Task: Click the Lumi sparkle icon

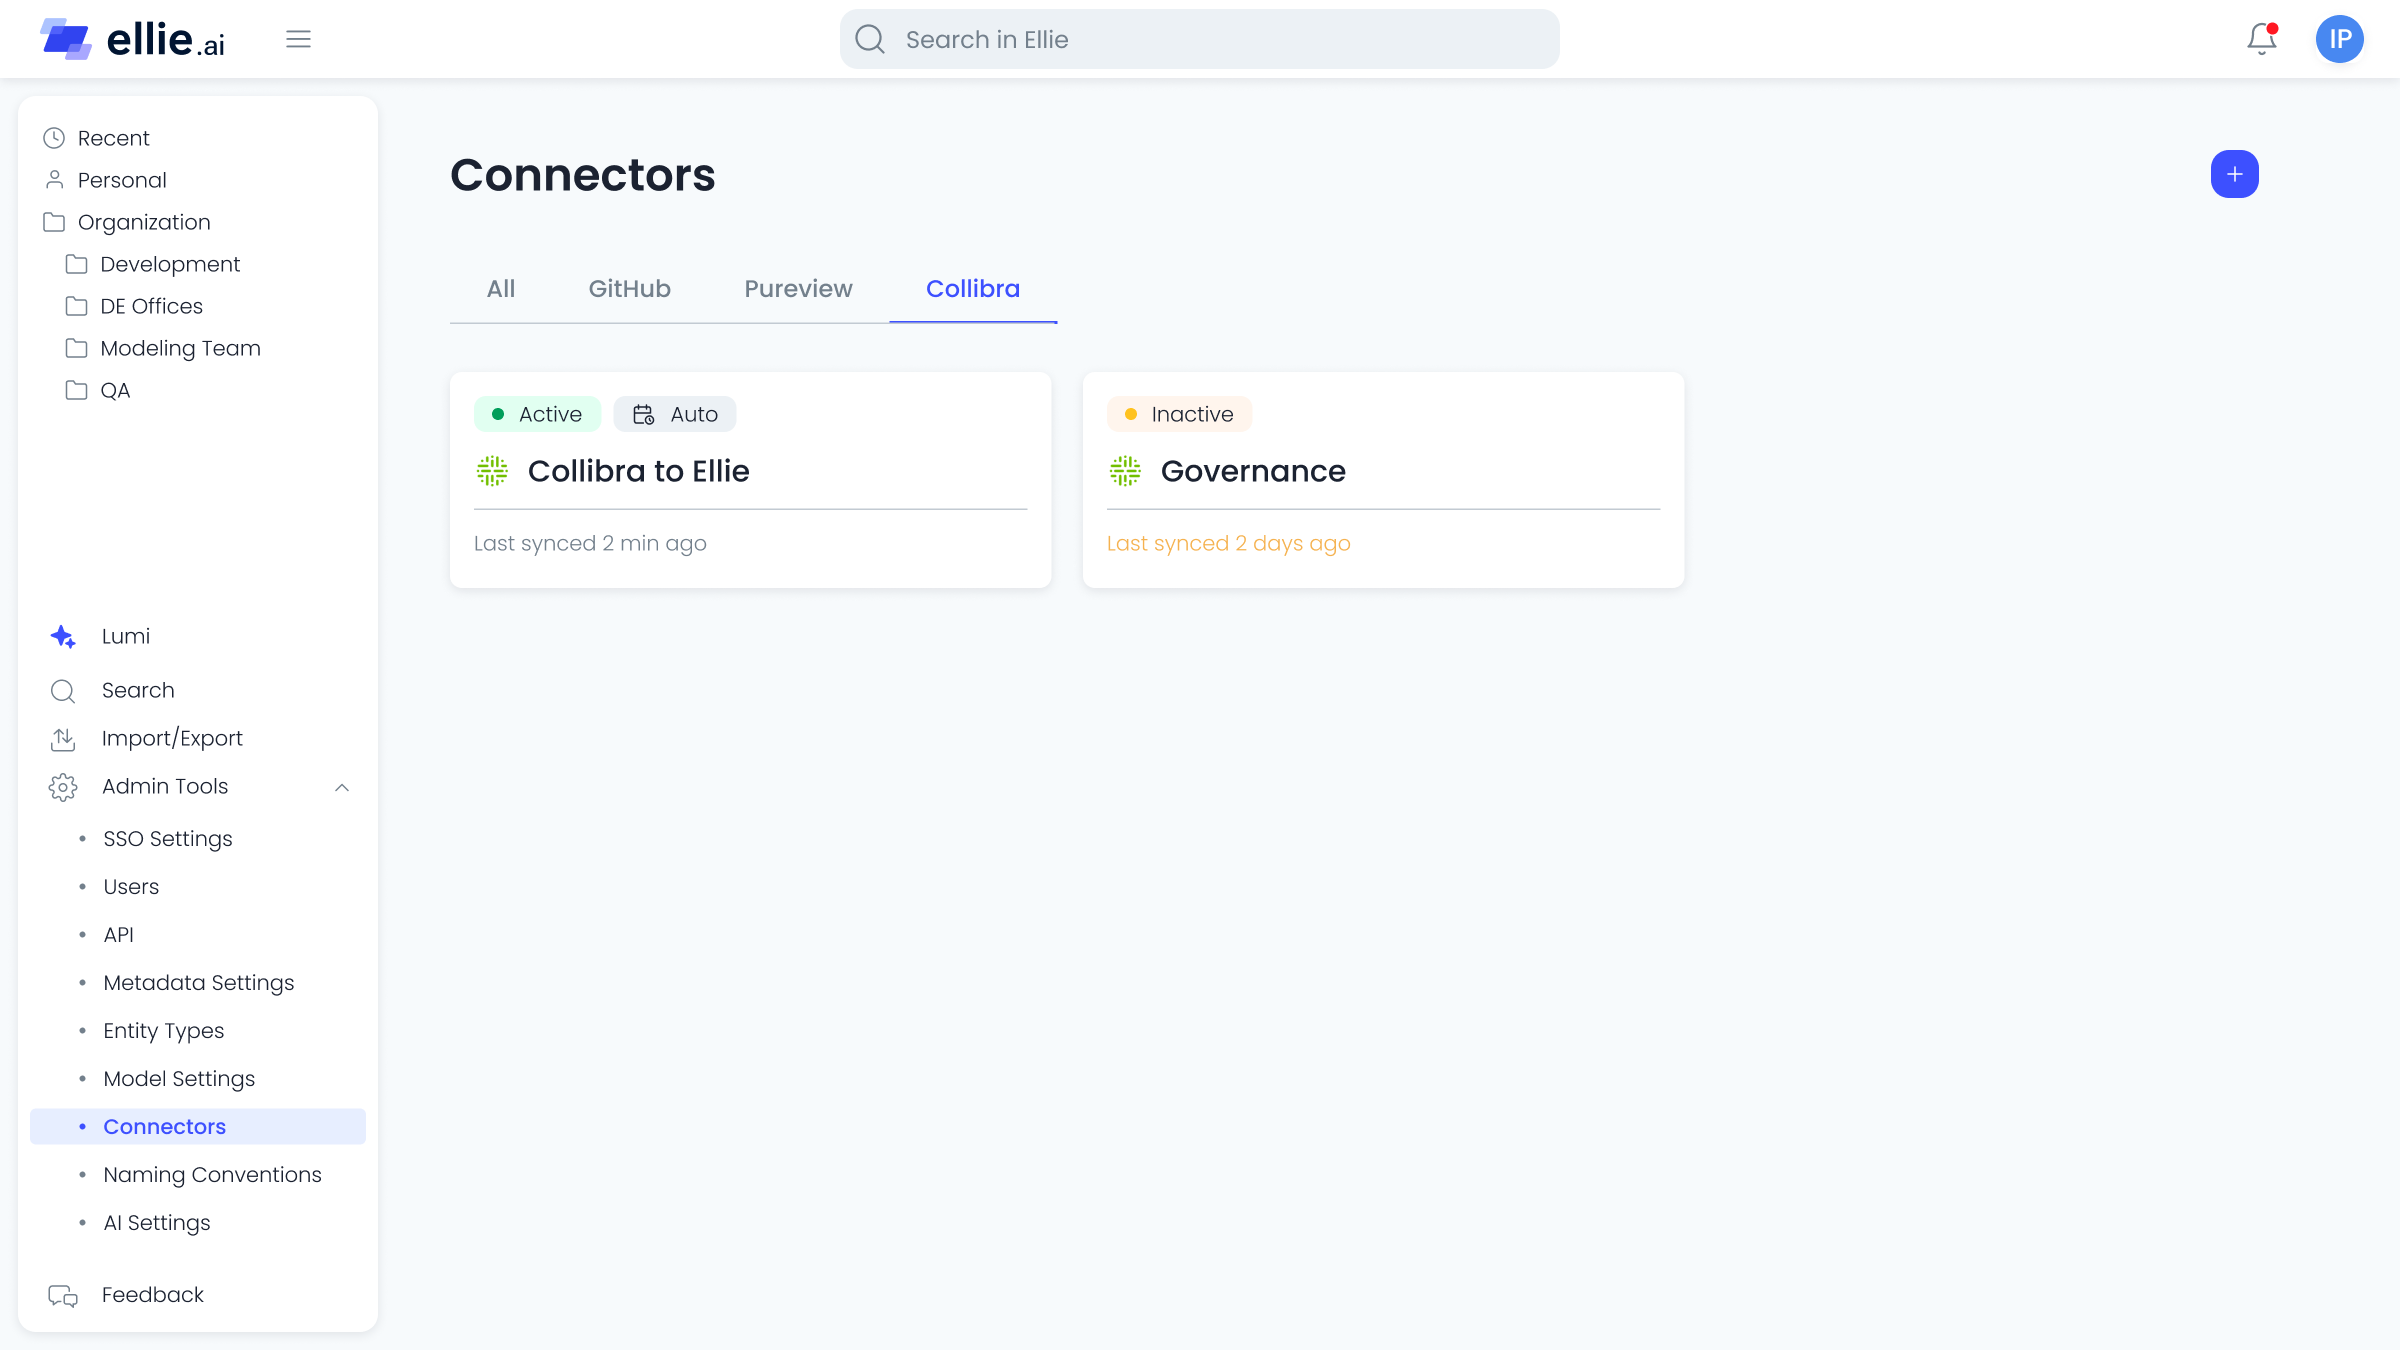Action: coord(63,636)
